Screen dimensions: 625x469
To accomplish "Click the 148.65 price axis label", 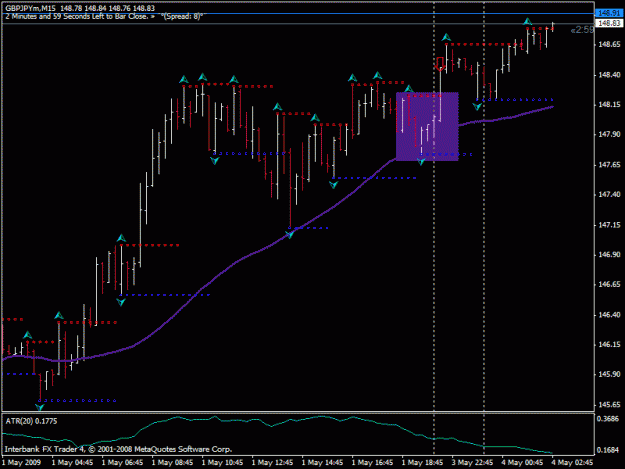I will 609,44.
